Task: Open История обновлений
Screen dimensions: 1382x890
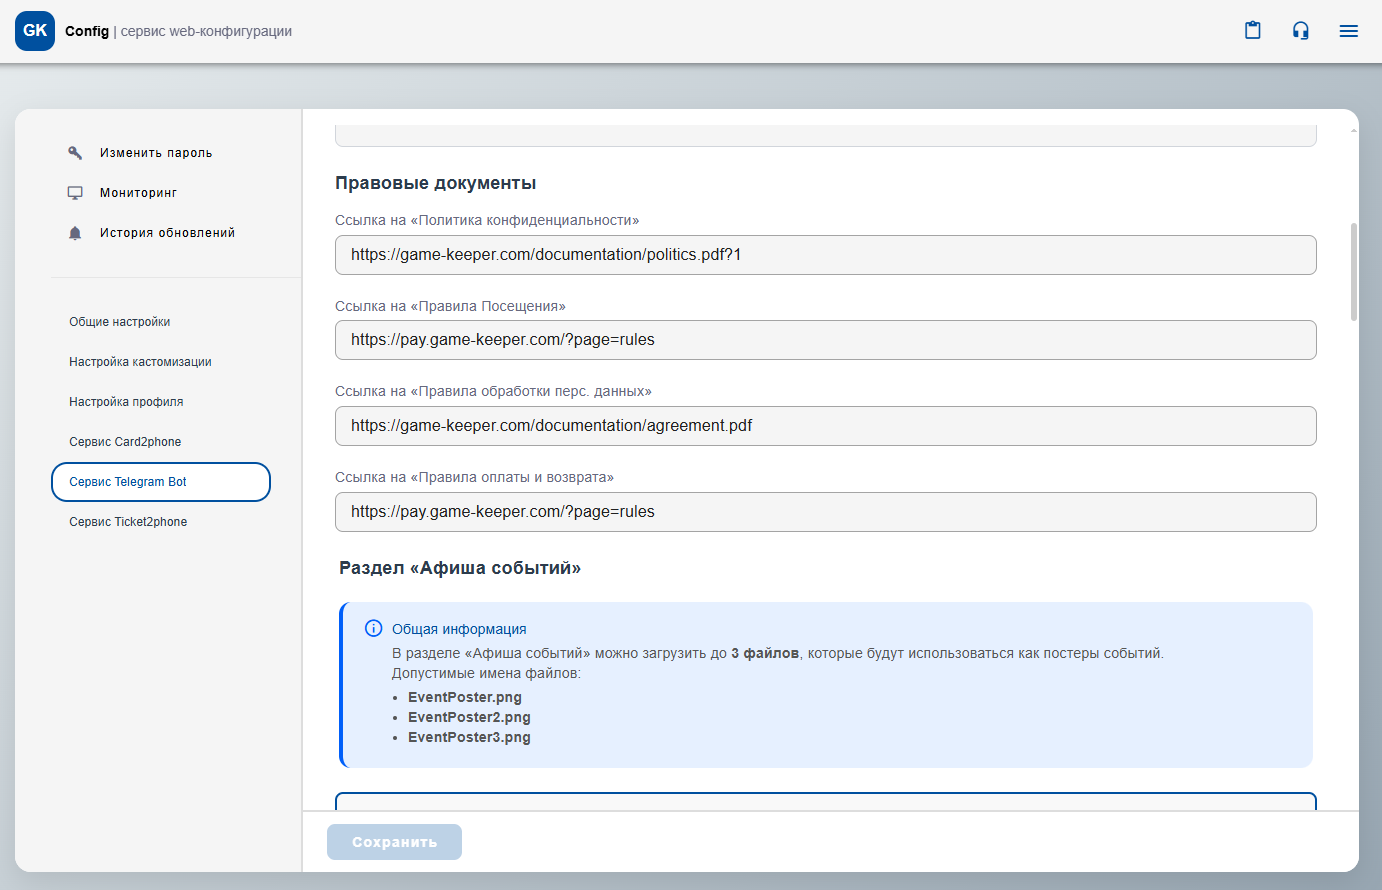Action: 167,233
